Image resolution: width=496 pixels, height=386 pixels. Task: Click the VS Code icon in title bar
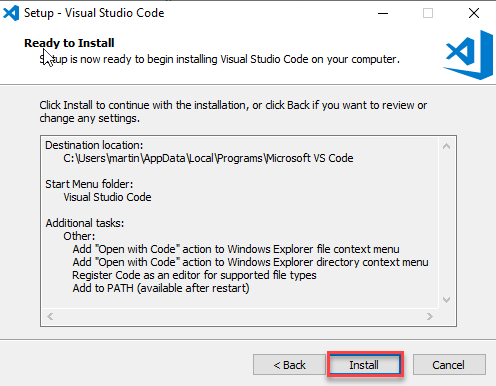[11, 13]
